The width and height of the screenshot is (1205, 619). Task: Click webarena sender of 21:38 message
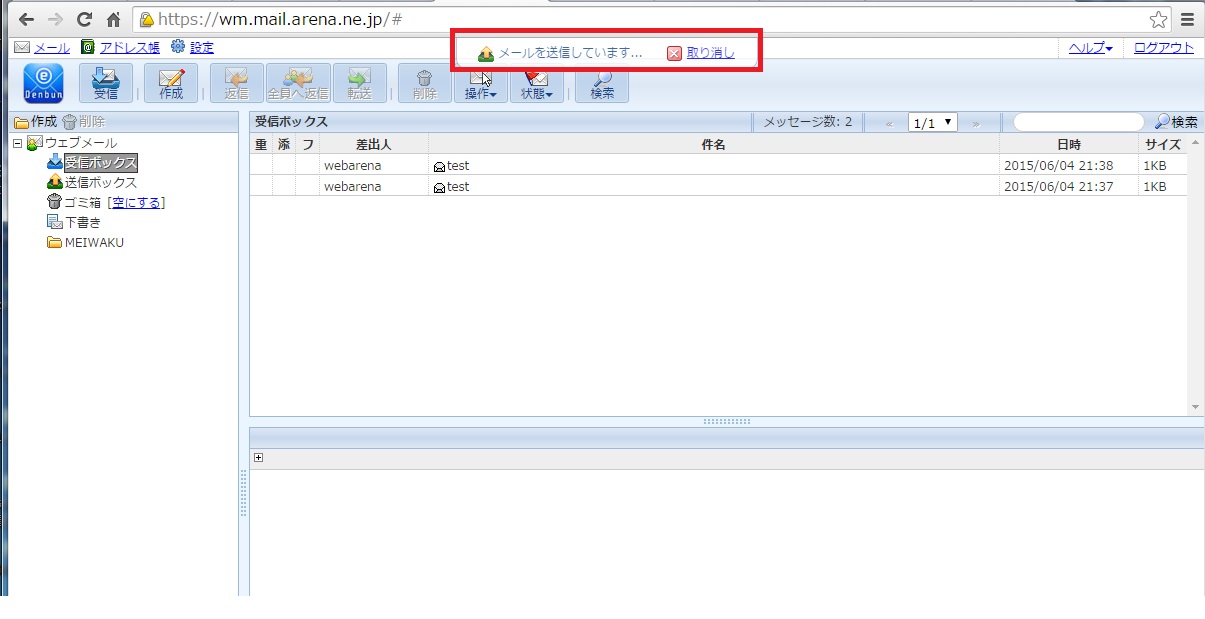point(352,165)
